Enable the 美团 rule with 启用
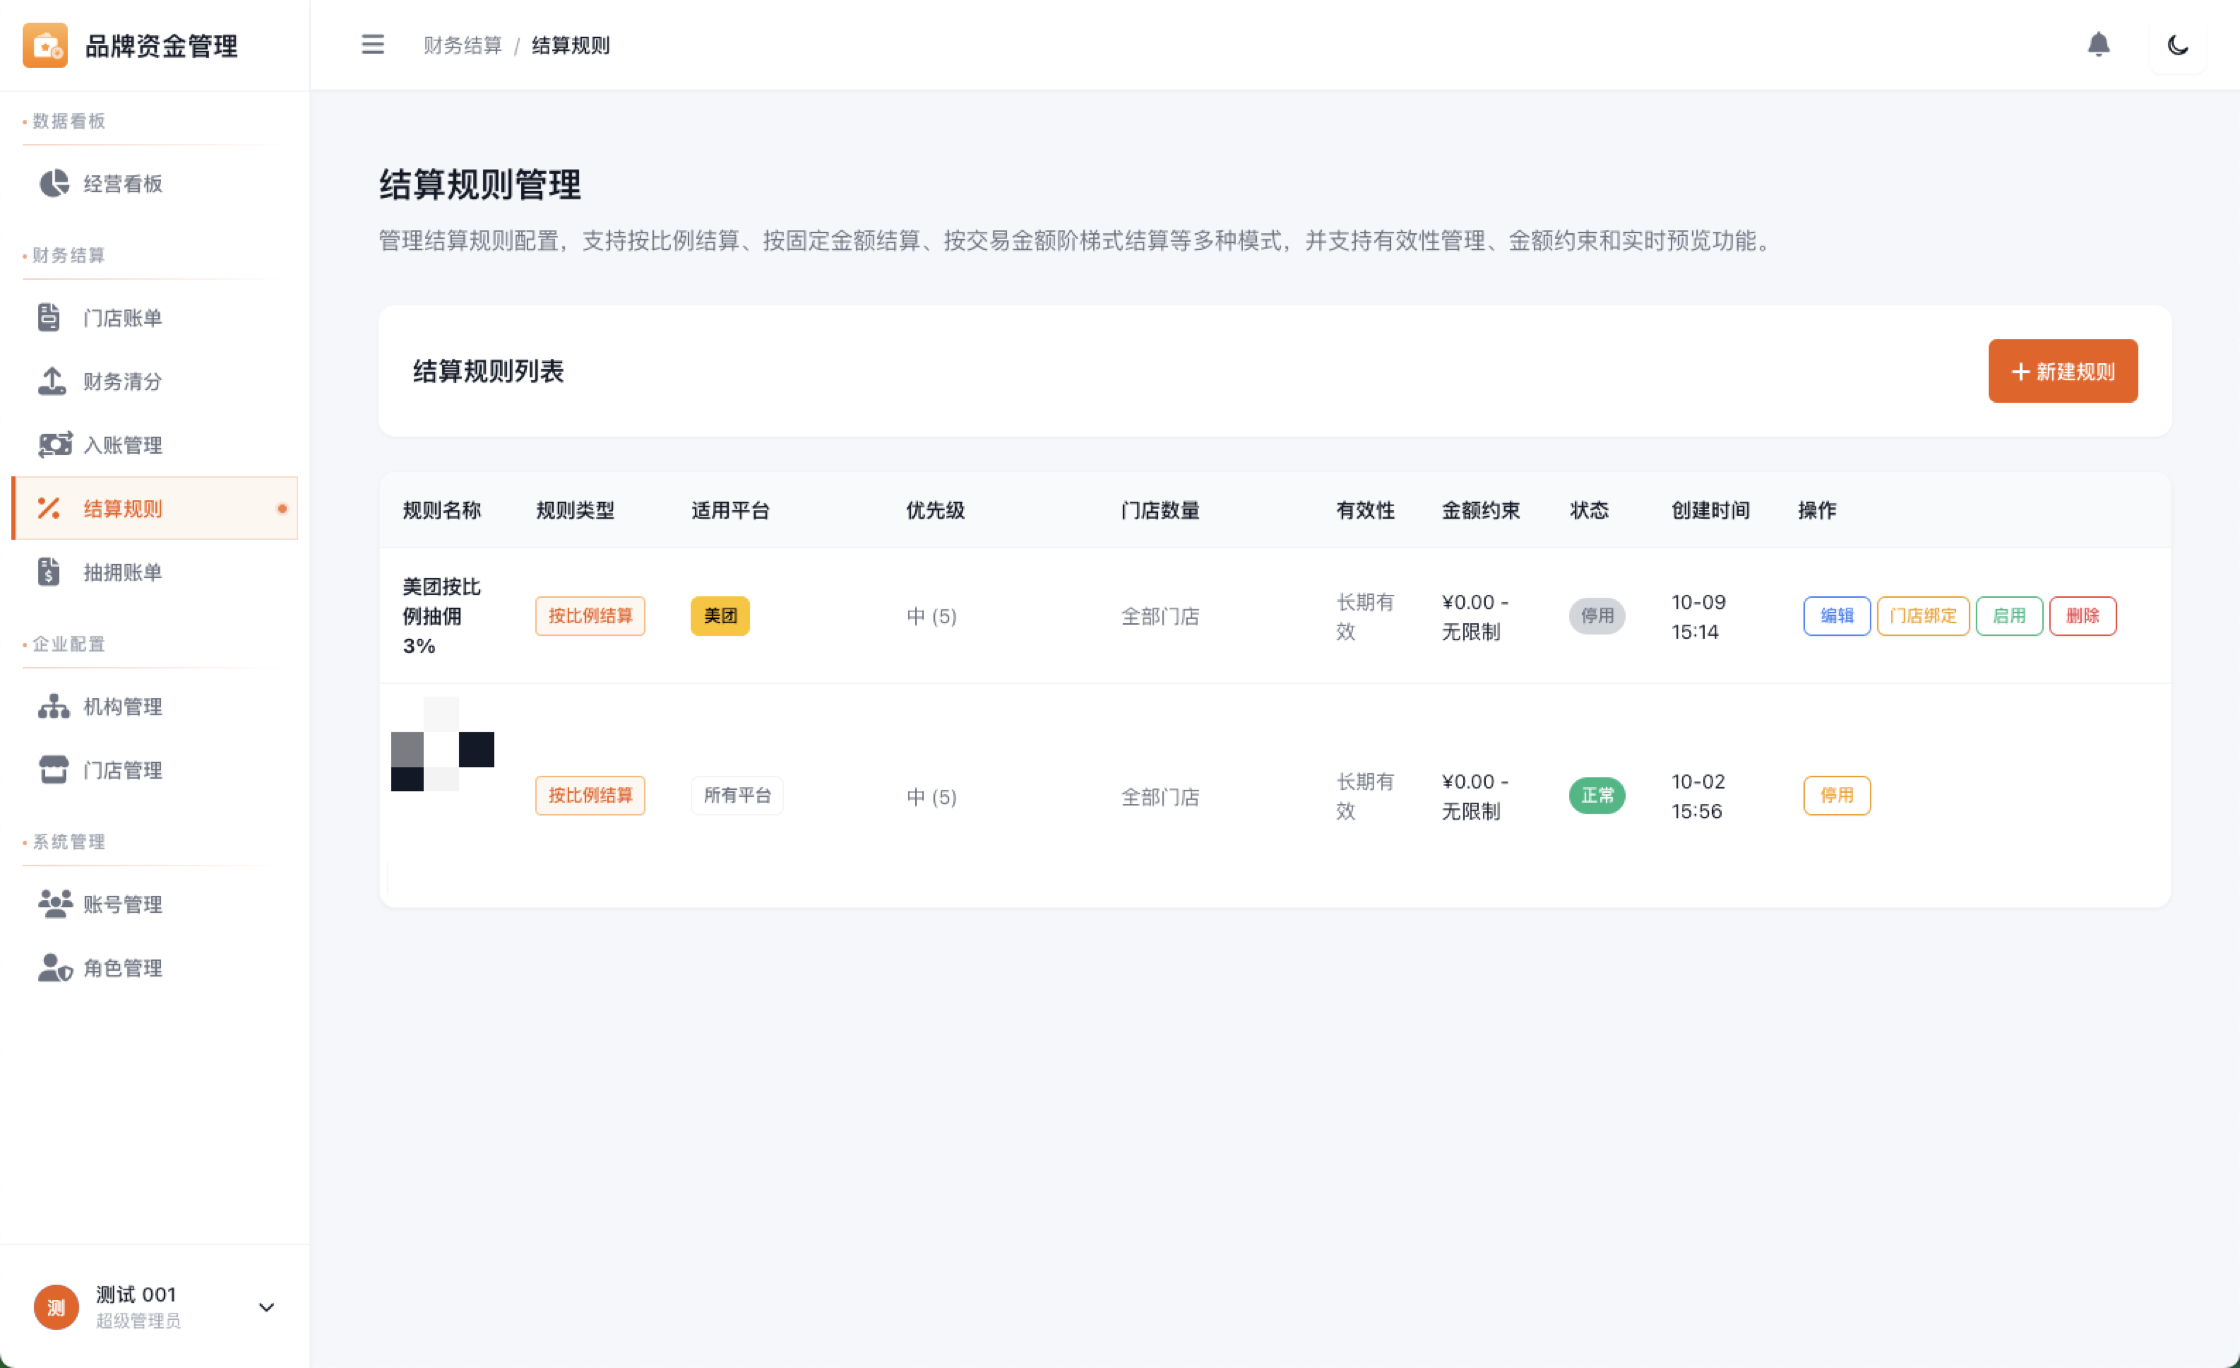 2008,616
